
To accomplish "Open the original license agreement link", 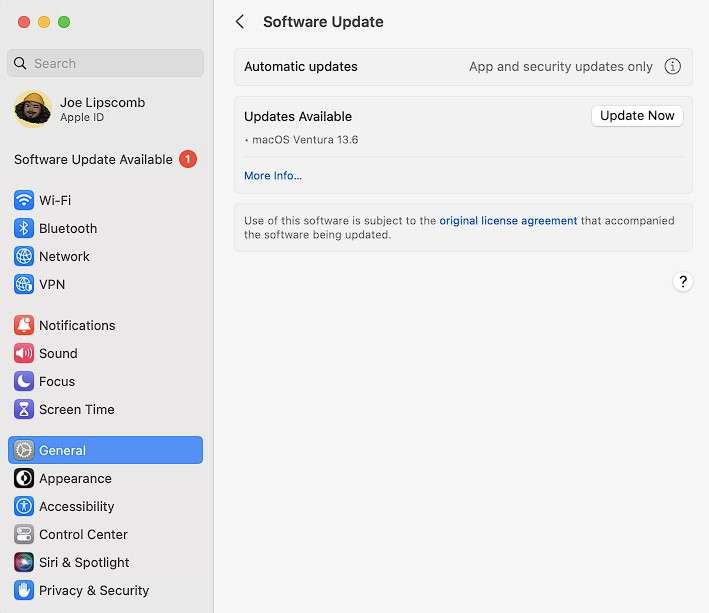I will pyautogui.click(x=508, y=221).
